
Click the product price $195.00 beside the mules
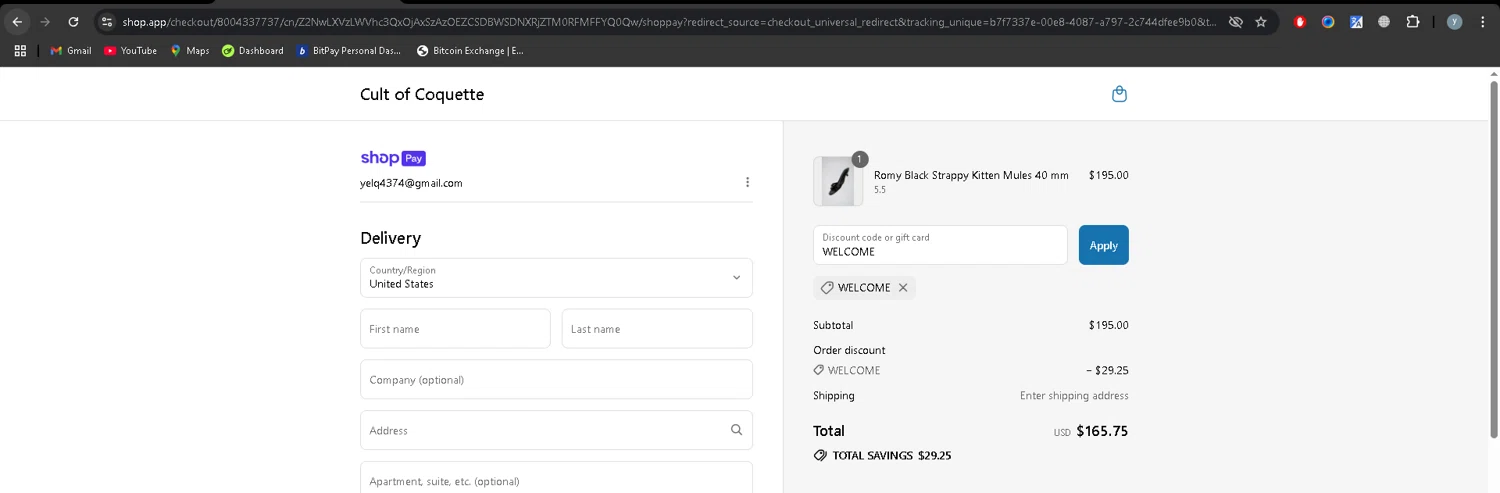pyautogui.click(x=1108, y=175)
